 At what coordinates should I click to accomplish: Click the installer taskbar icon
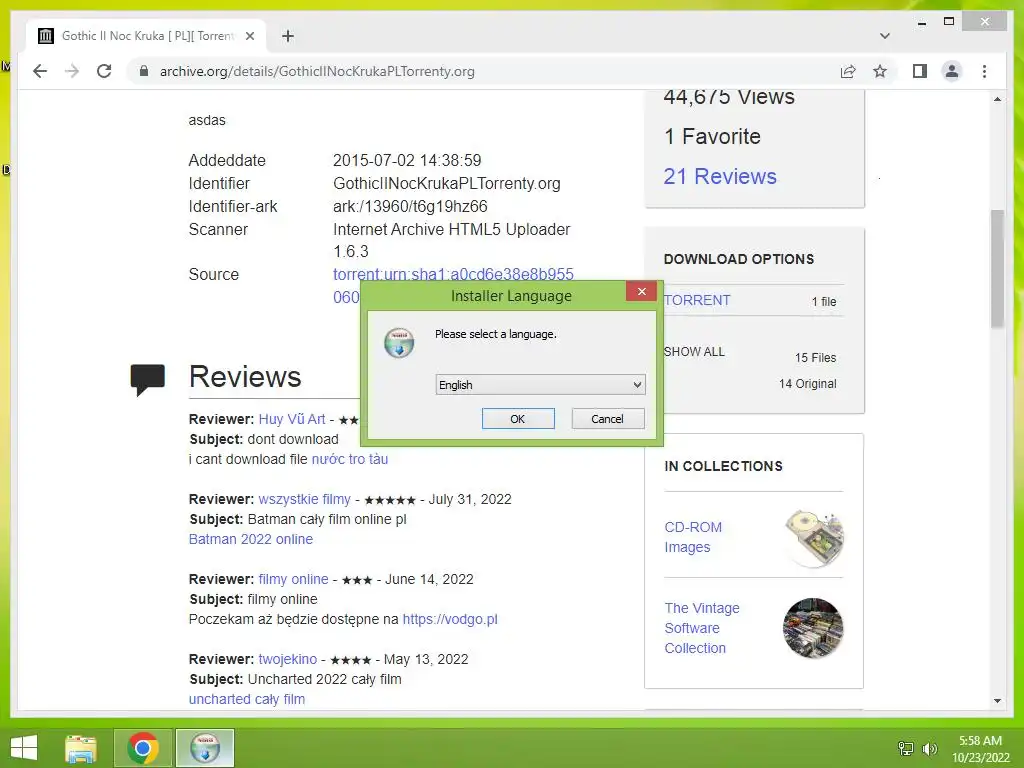pyautogui.click(x=205, y=748)
